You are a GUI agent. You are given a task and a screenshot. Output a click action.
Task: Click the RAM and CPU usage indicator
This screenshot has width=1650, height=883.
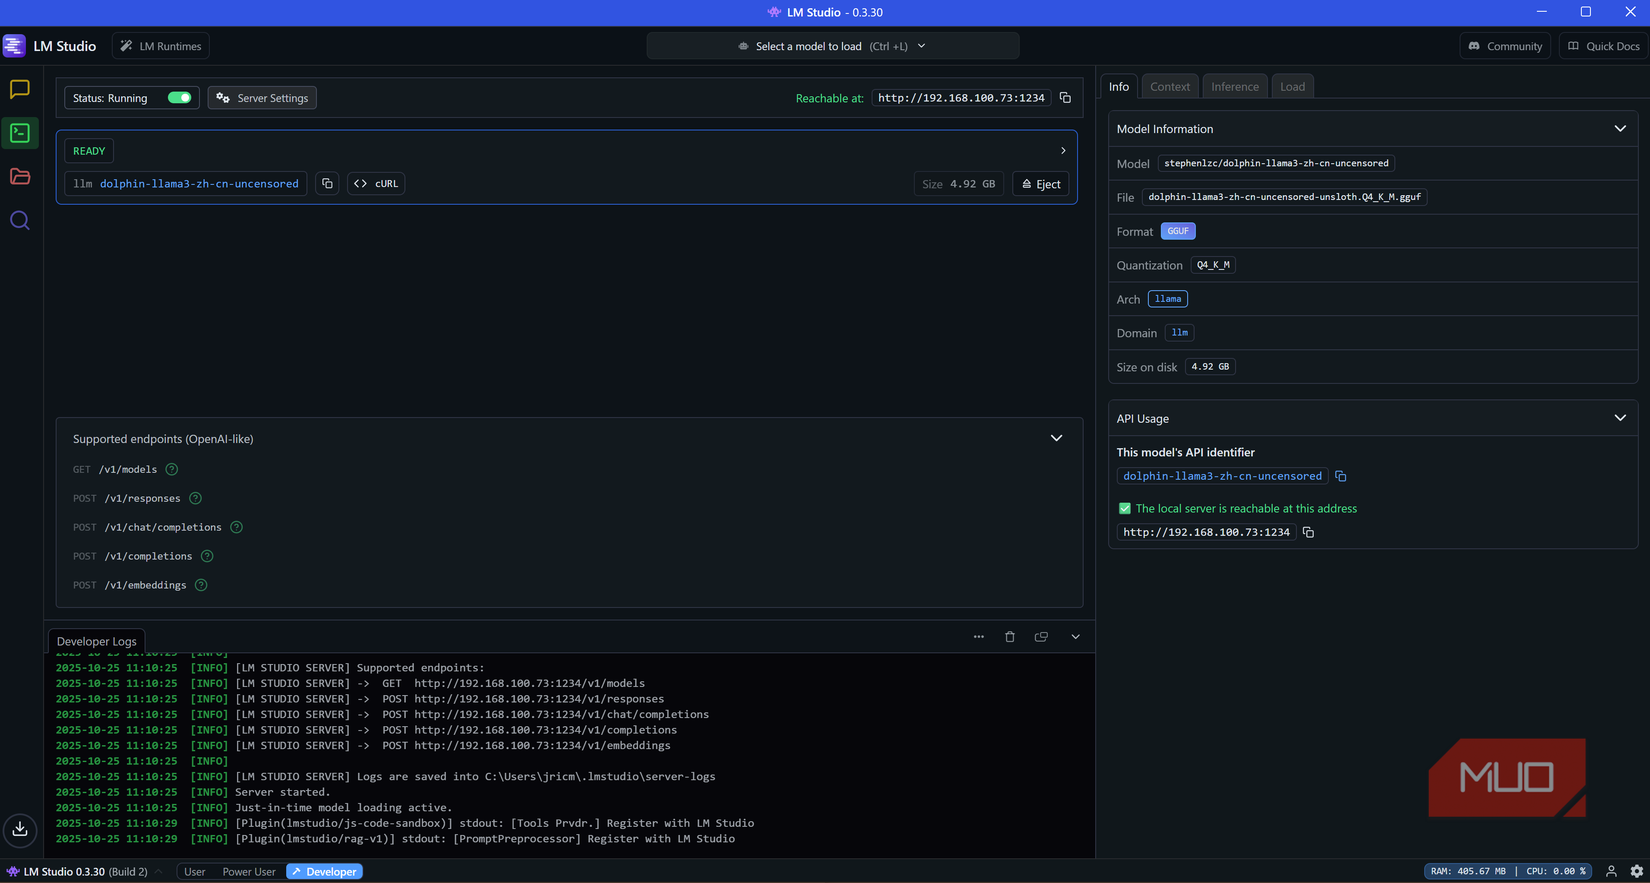tap(1508, 872)
